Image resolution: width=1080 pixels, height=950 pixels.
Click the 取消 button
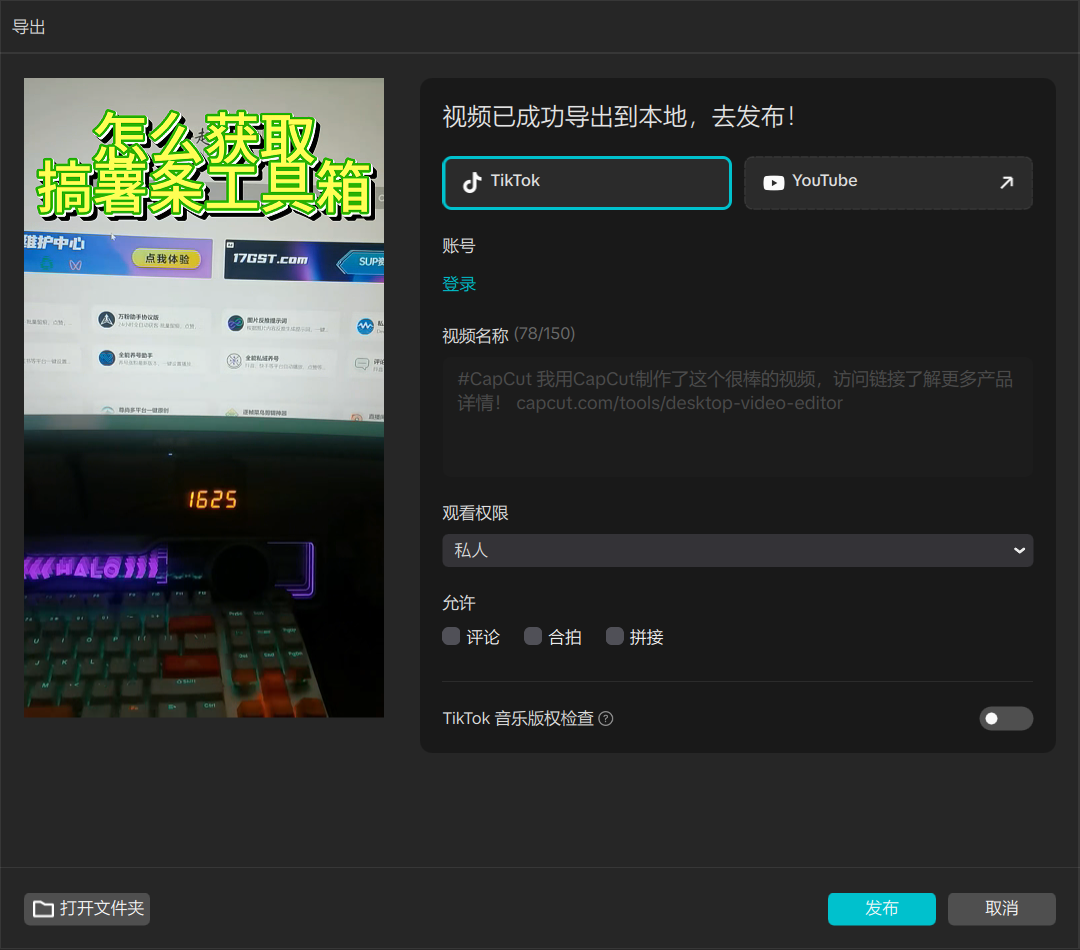(1001, 908)
